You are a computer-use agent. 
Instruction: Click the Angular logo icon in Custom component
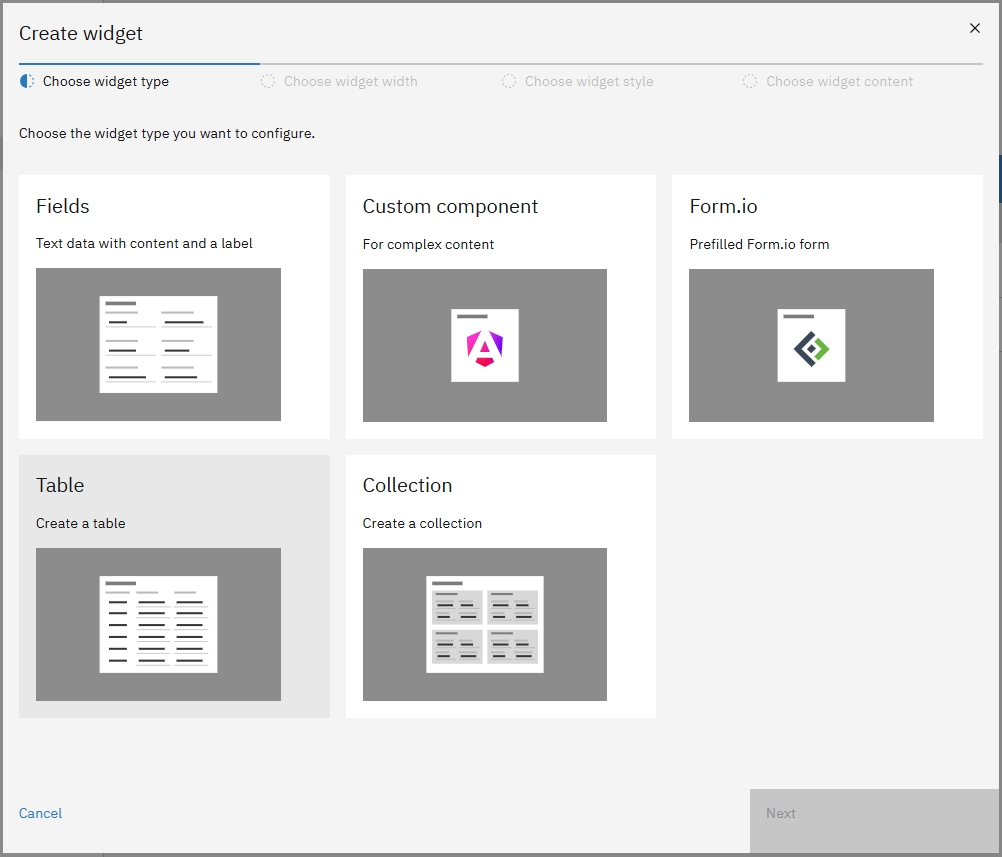(485, 346)
